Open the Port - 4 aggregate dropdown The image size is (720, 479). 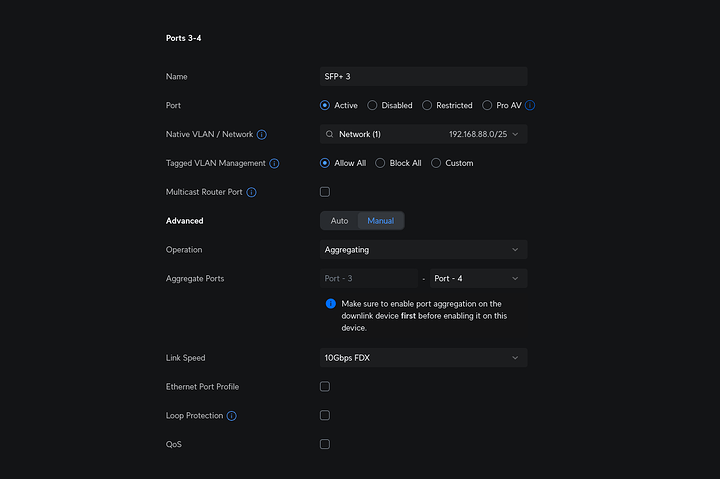[478, 279]
